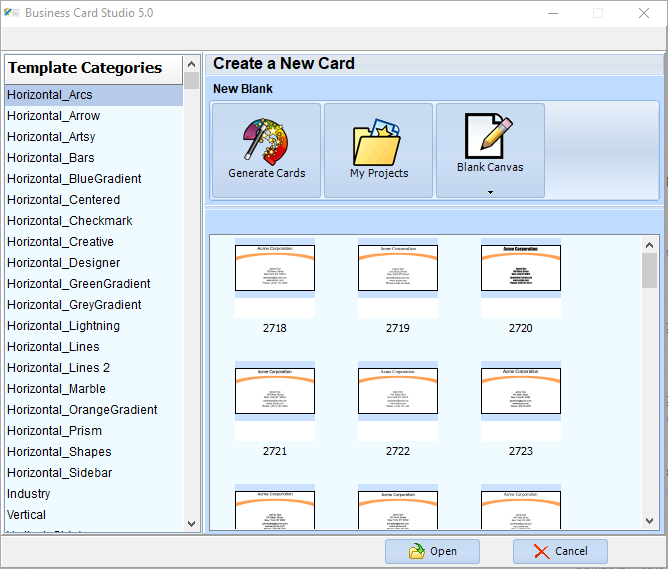Choose the Horizontal_Sidebar category
This screenshot has width=668, height=569.
click(94, 473)
